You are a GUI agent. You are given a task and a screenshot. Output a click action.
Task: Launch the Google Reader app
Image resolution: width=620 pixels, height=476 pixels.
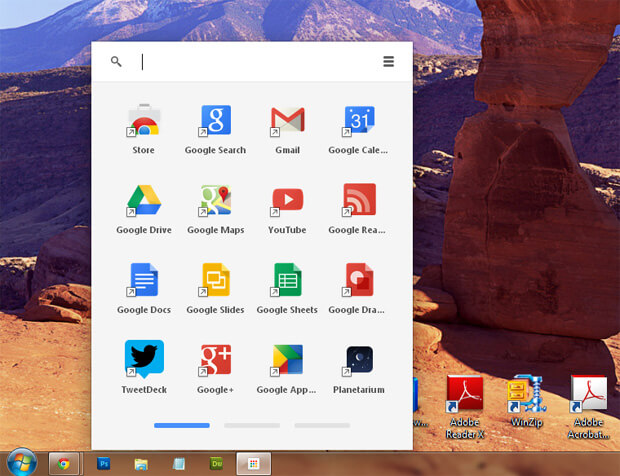[x=359, y=200]
